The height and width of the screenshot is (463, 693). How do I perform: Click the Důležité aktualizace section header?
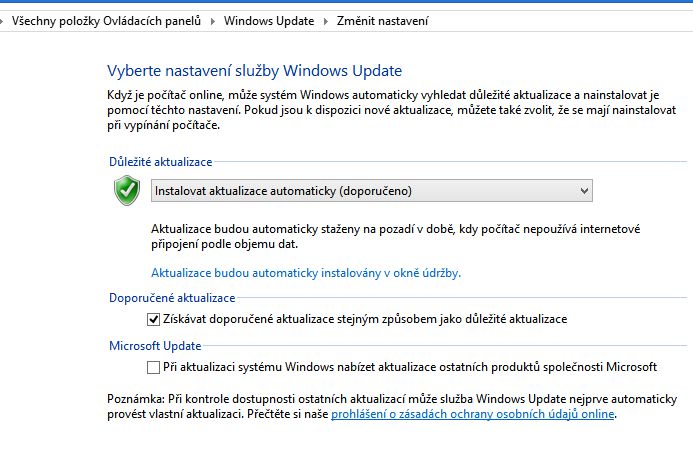click(x=160, y=162)
